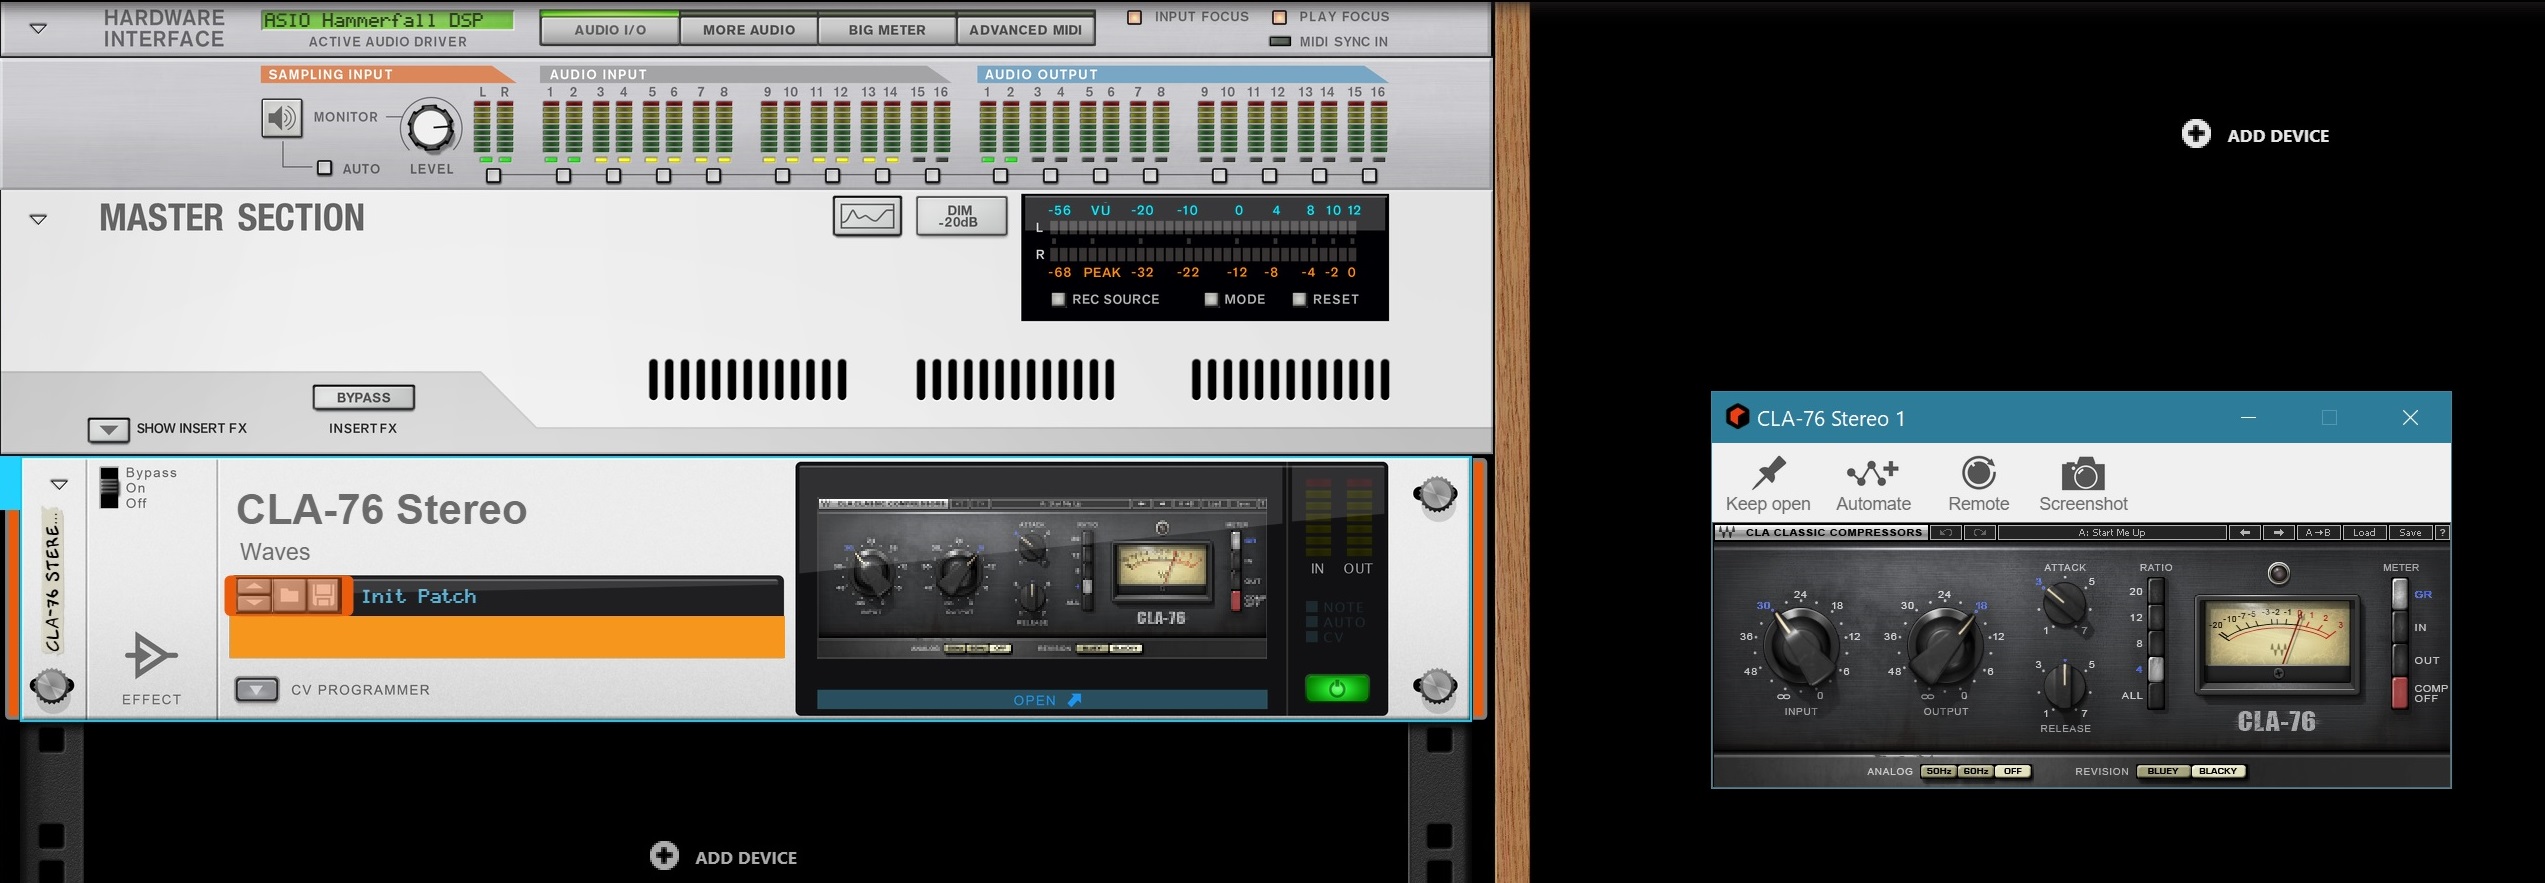
Task: Flip the Bypass/On/Off switch
Action: point(109,487)
